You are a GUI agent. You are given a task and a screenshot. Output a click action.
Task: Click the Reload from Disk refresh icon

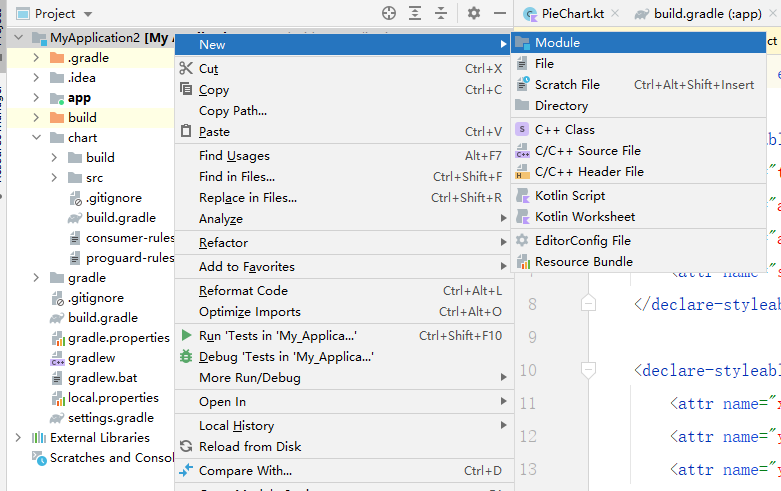tap(186, 446)
